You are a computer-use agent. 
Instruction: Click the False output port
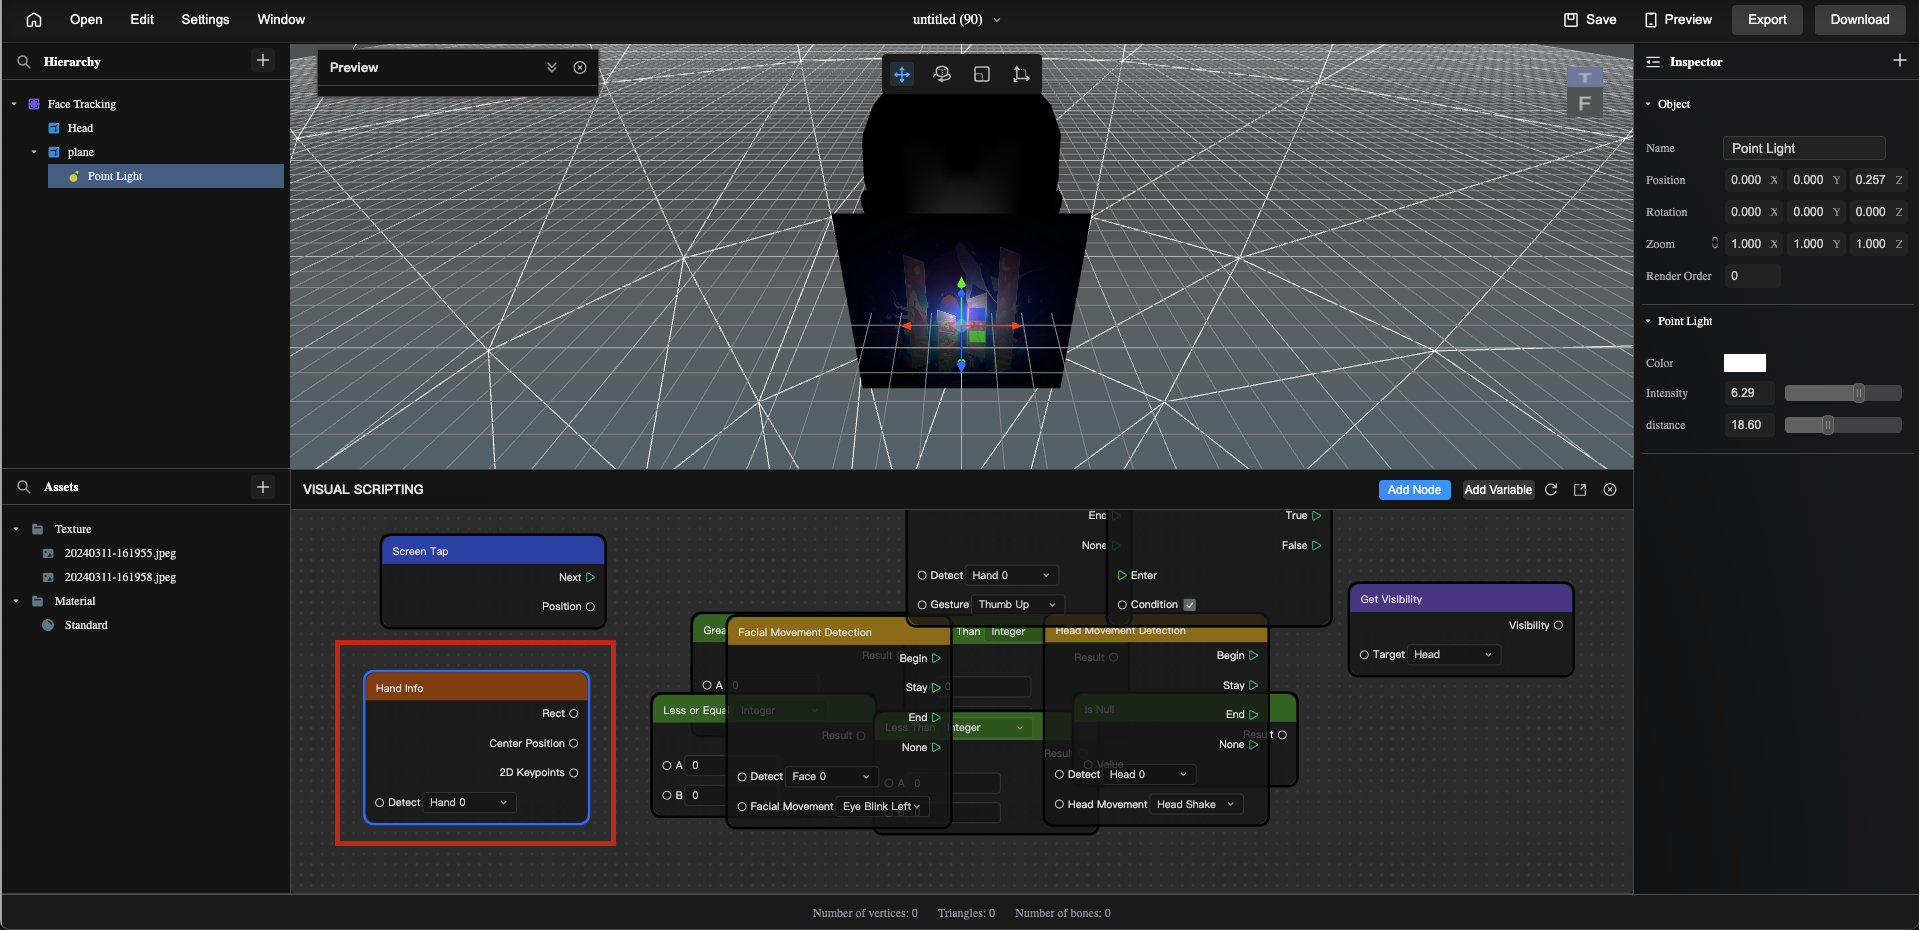click(1316, 545)
